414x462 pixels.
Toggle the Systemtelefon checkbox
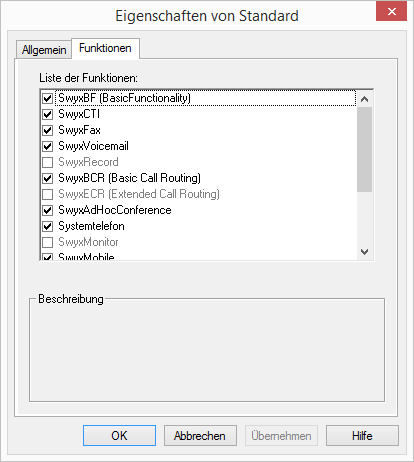pyautogui.click(x=48, y=226)
